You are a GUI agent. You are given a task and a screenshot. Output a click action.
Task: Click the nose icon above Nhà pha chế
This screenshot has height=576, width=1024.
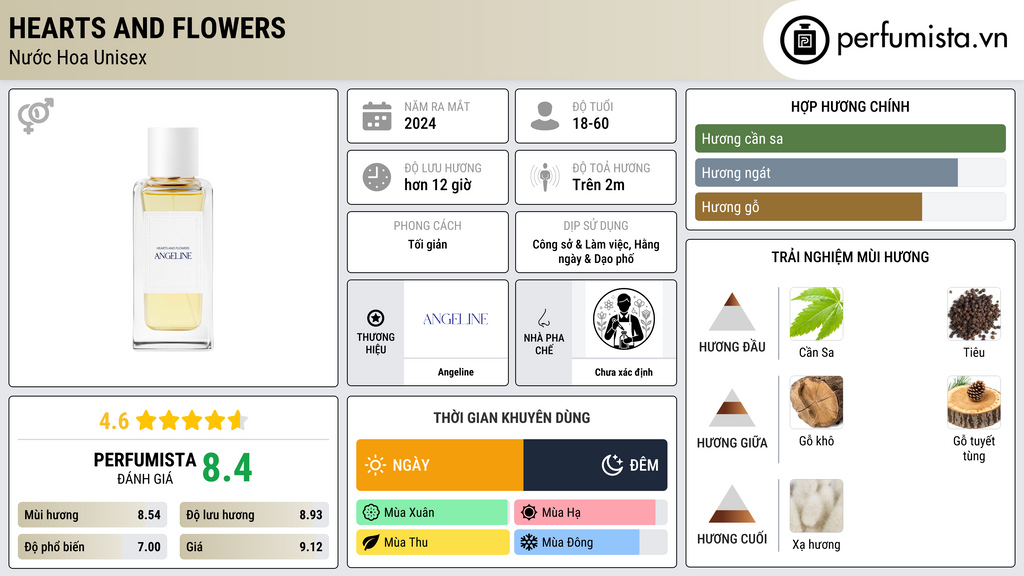click(543, 318)
